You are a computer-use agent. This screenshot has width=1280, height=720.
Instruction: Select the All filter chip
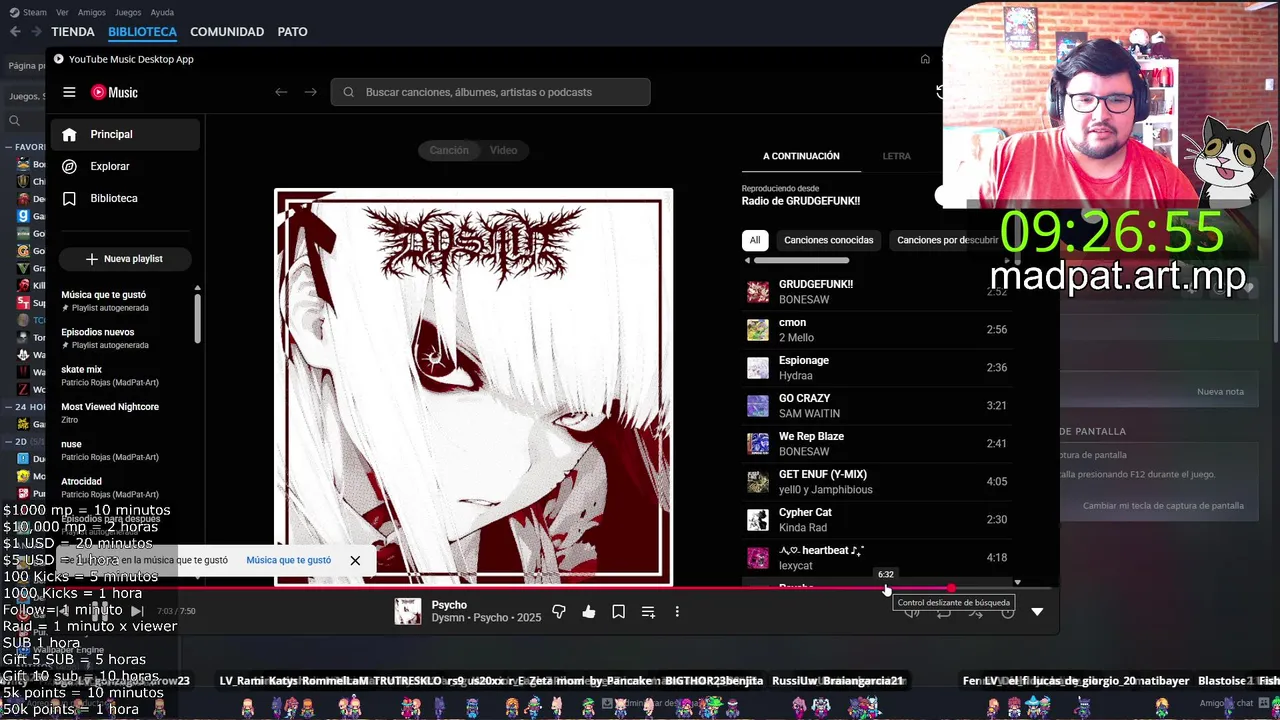click(x=755, y=240)
